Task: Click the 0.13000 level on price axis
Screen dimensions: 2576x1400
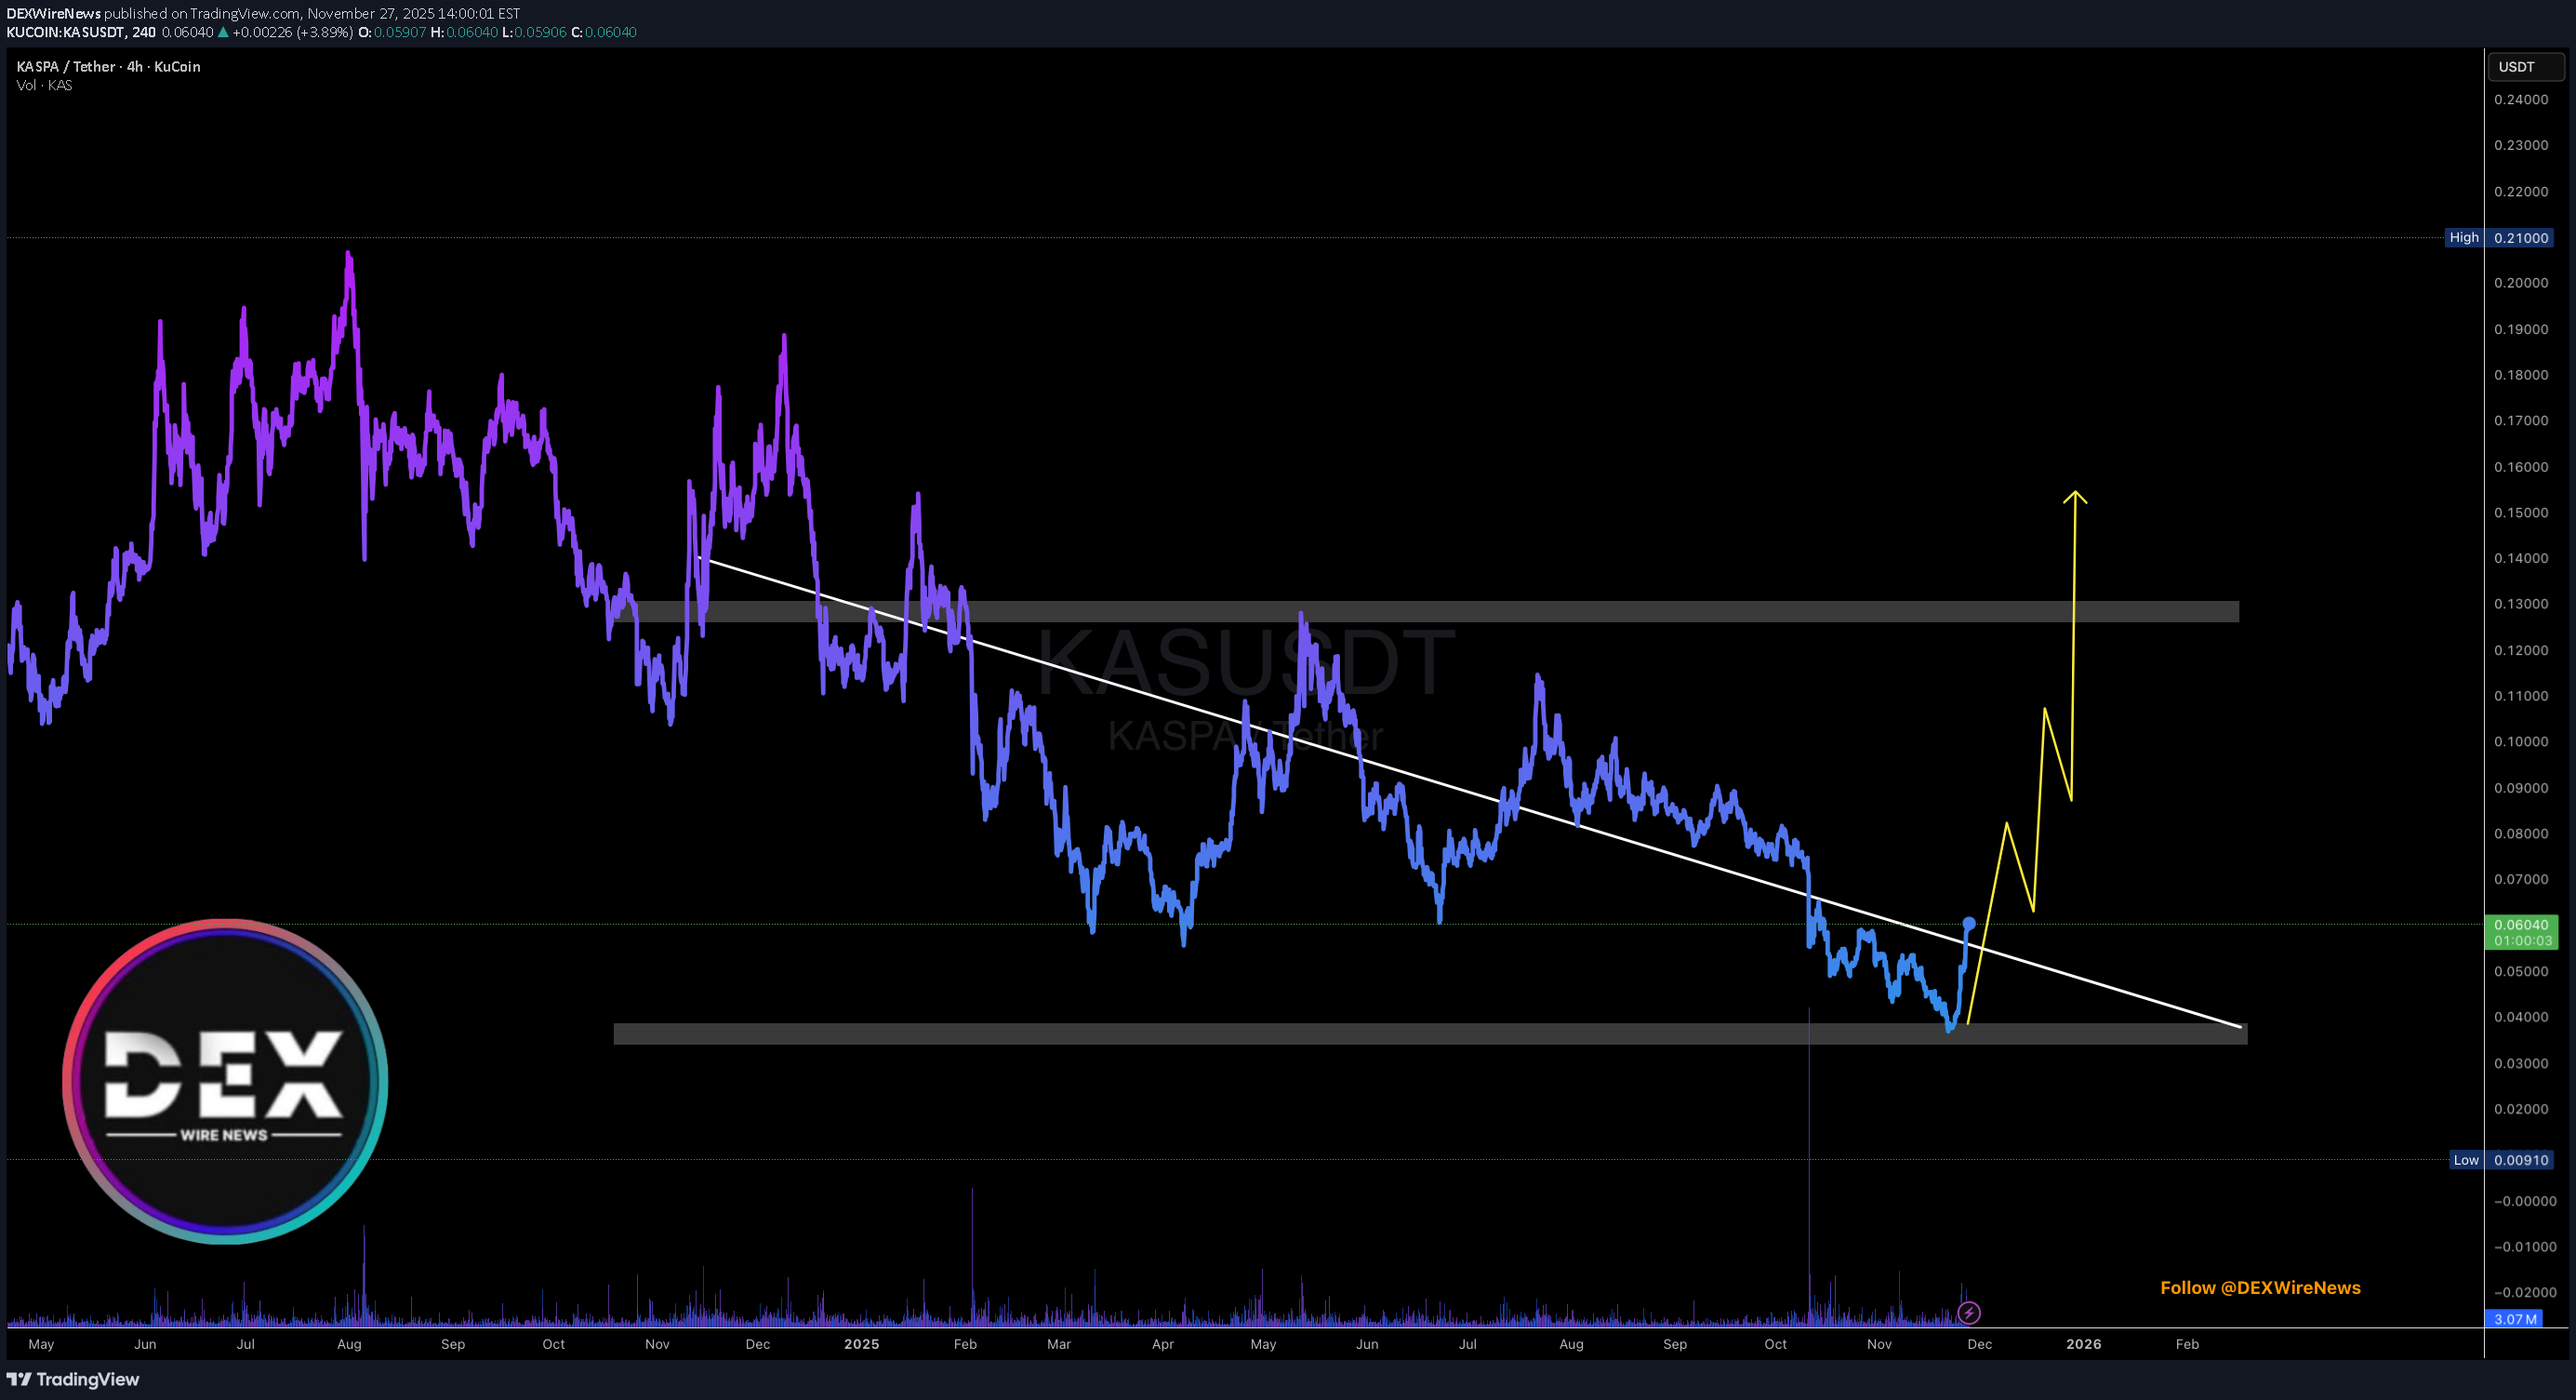Action: pyautogui.click(x=2520, y=604)
